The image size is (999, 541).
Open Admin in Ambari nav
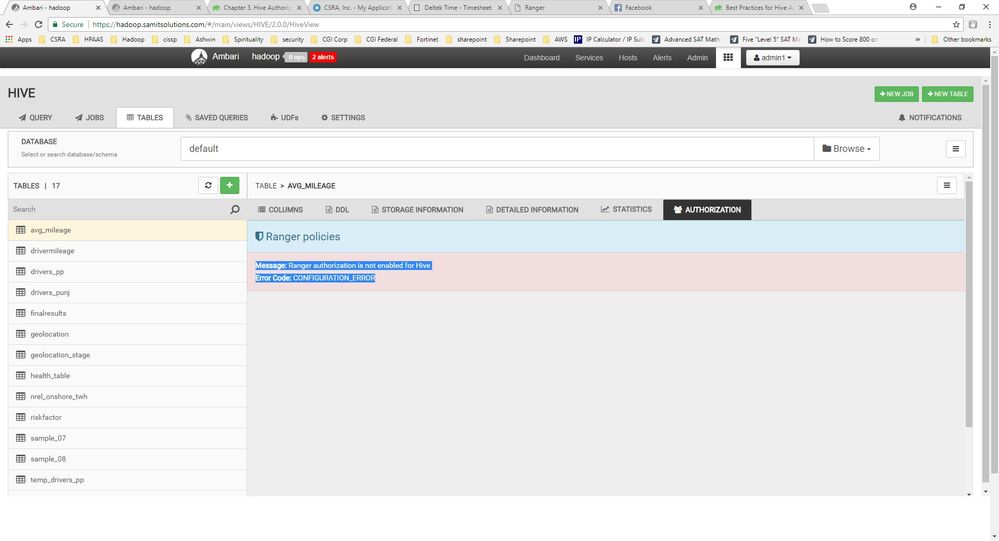(697, 57)
